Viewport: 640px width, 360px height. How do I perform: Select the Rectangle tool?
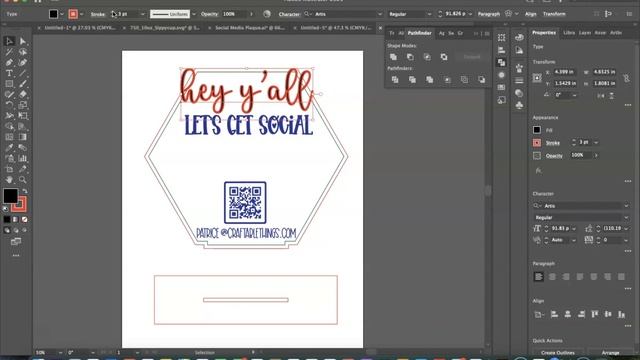[x=9, y=84]
